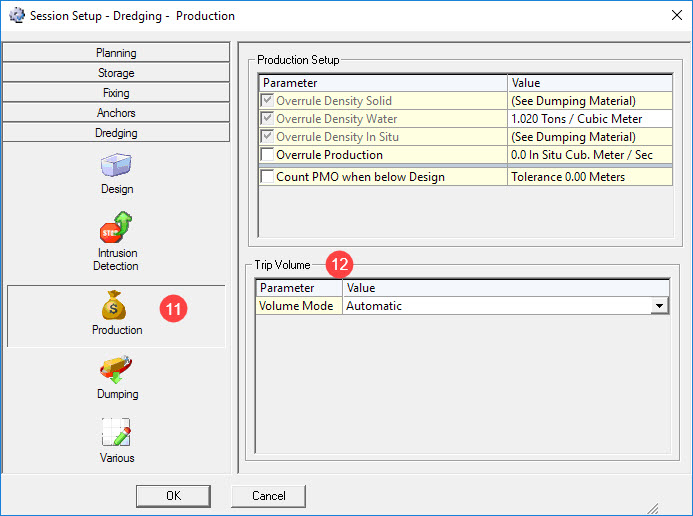Open the Volume Mode dropdown arrow
Viewport: 693px width, 516px height.
[x=659, y=306]
